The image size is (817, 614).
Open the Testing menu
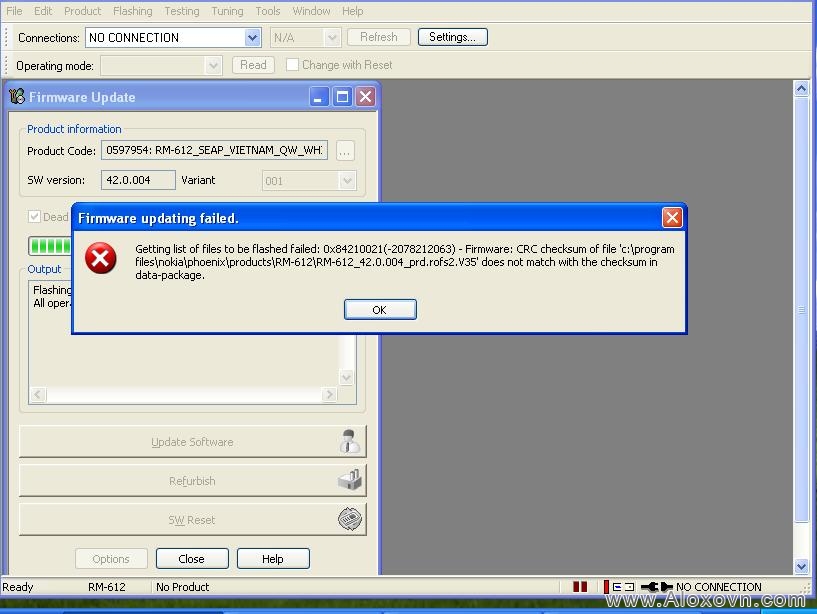click(x=182, y=11)
